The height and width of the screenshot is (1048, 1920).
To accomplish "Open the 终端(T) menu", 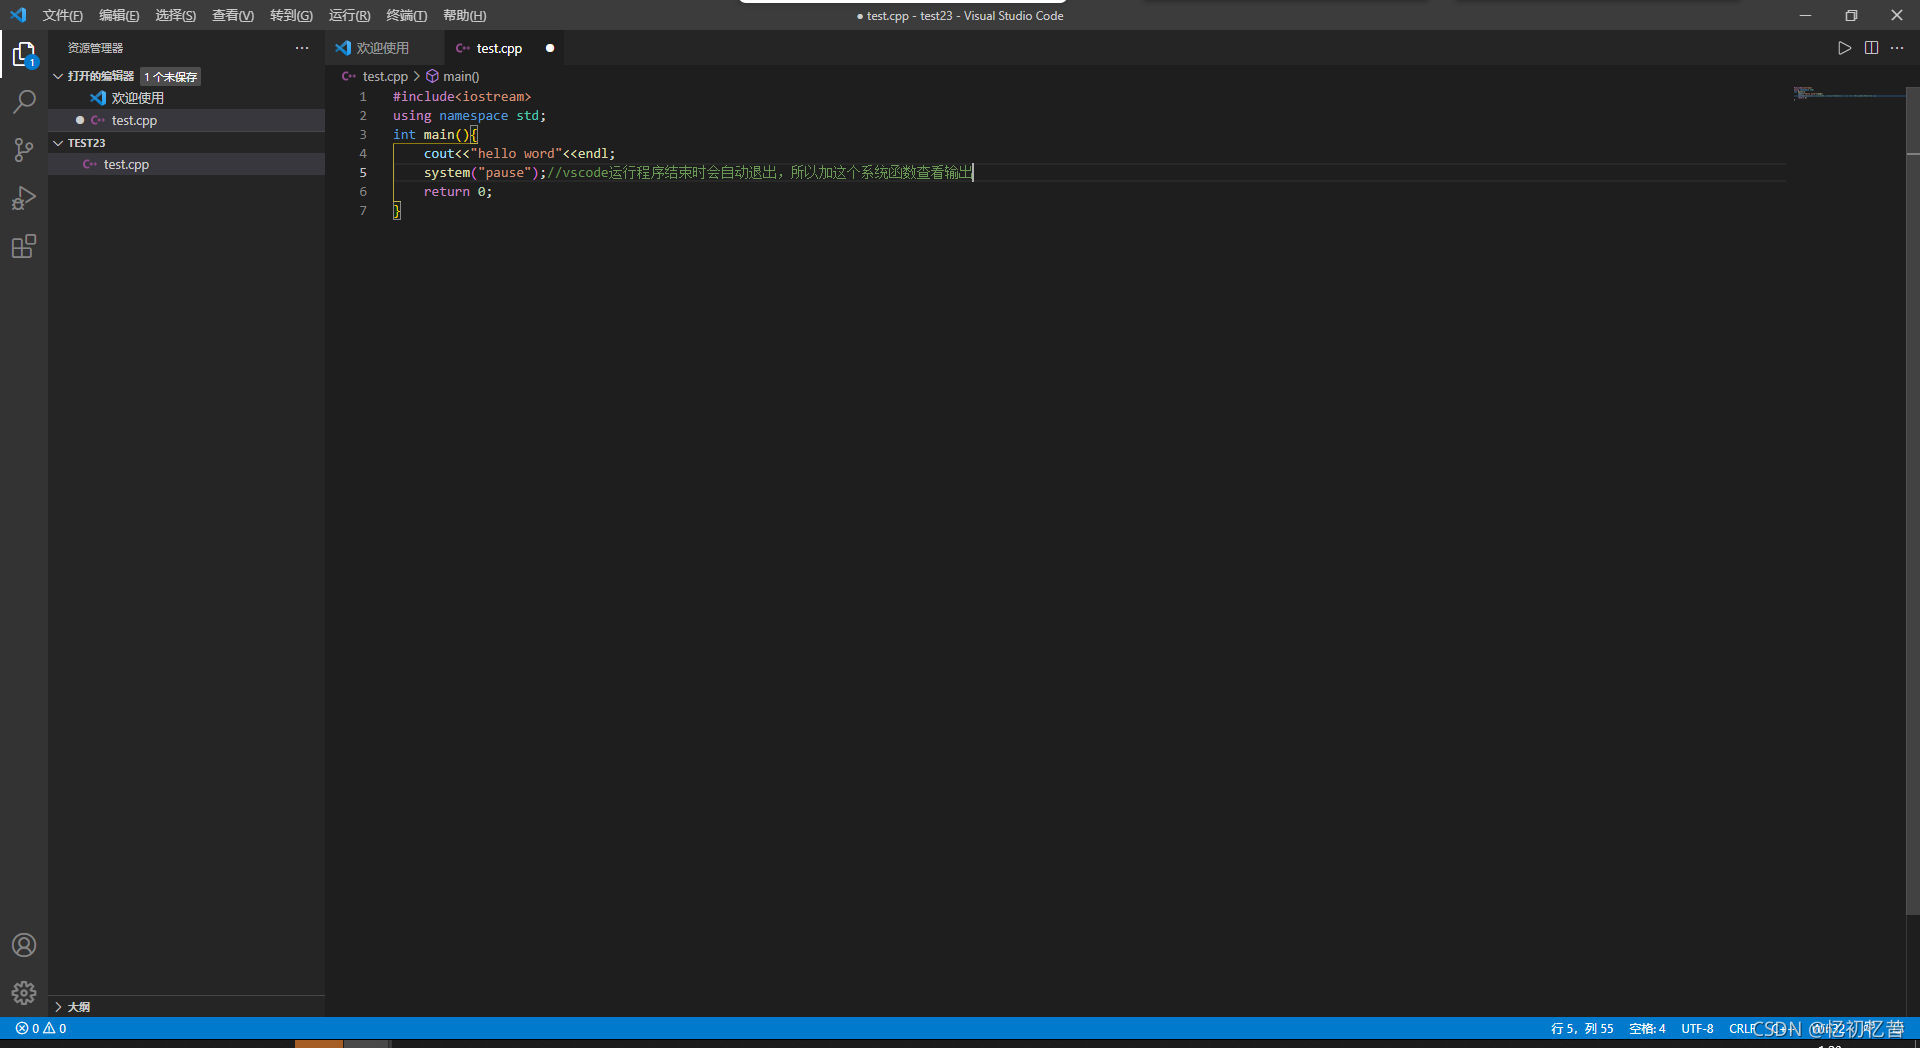I will coord(406,15).
